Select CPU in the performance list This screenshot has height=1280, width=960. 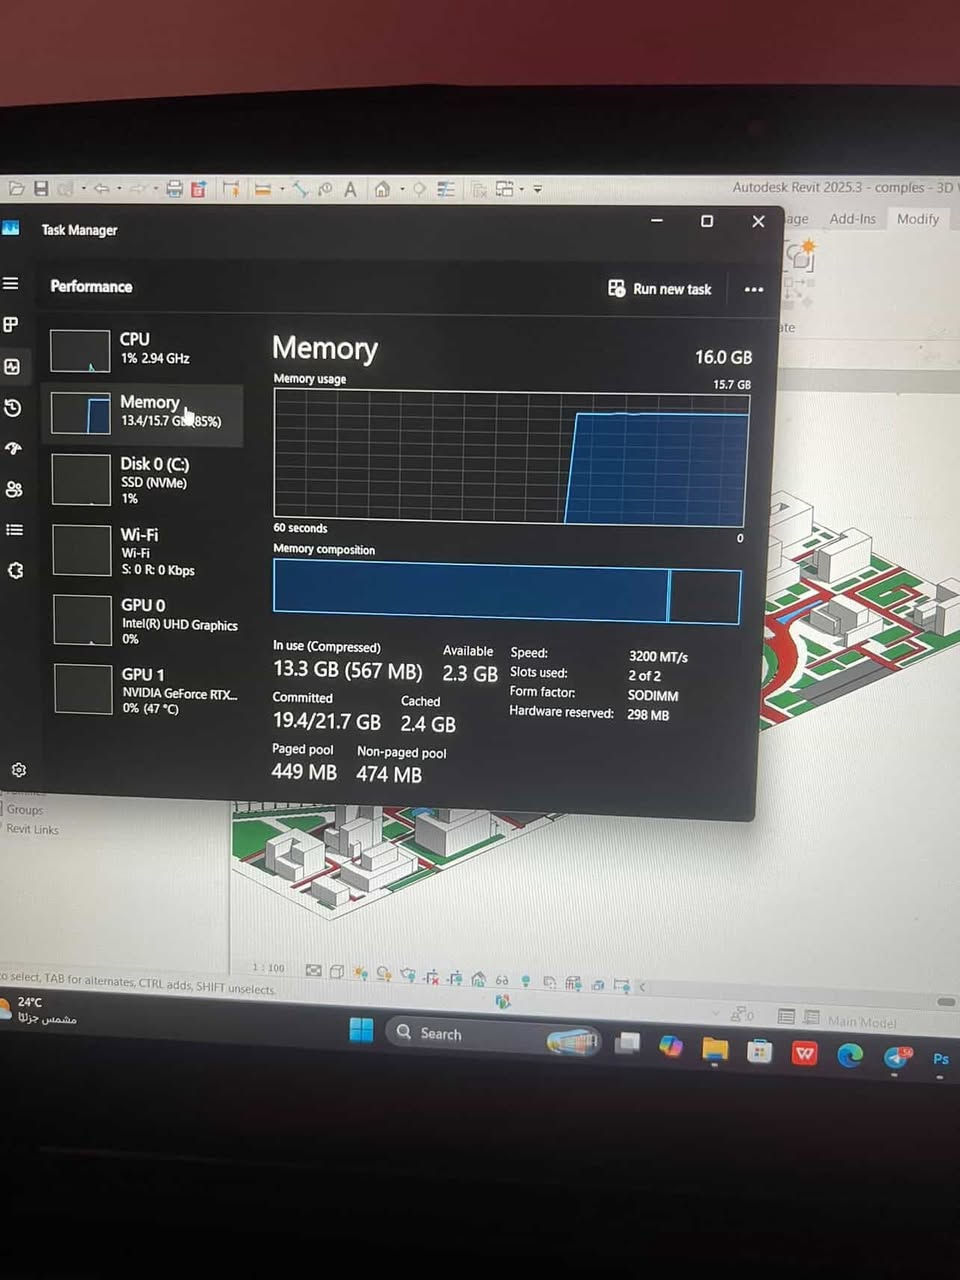(x=143, y=350)
